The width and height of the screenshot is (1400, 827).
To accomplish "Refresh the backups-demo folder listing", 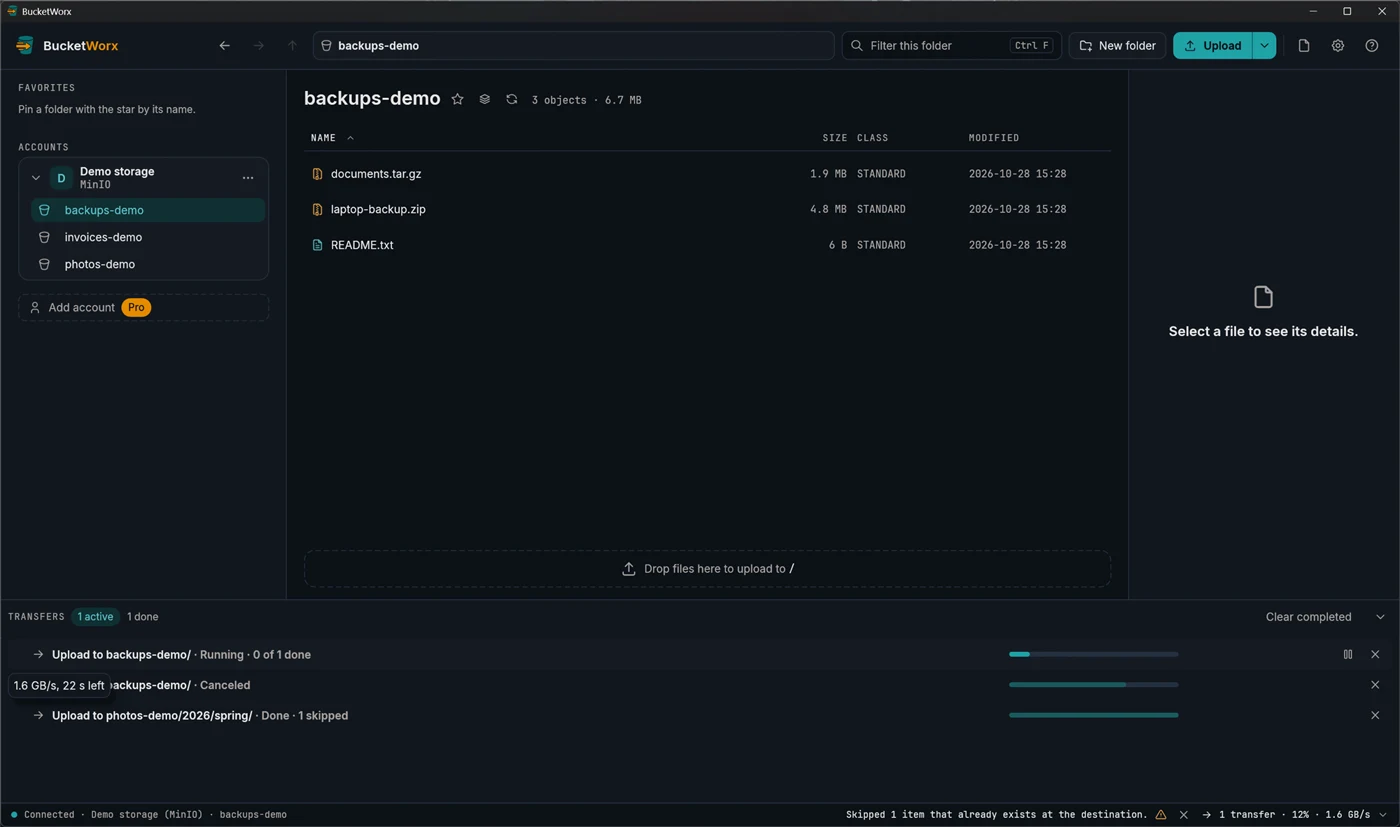I will coord(512,99).
